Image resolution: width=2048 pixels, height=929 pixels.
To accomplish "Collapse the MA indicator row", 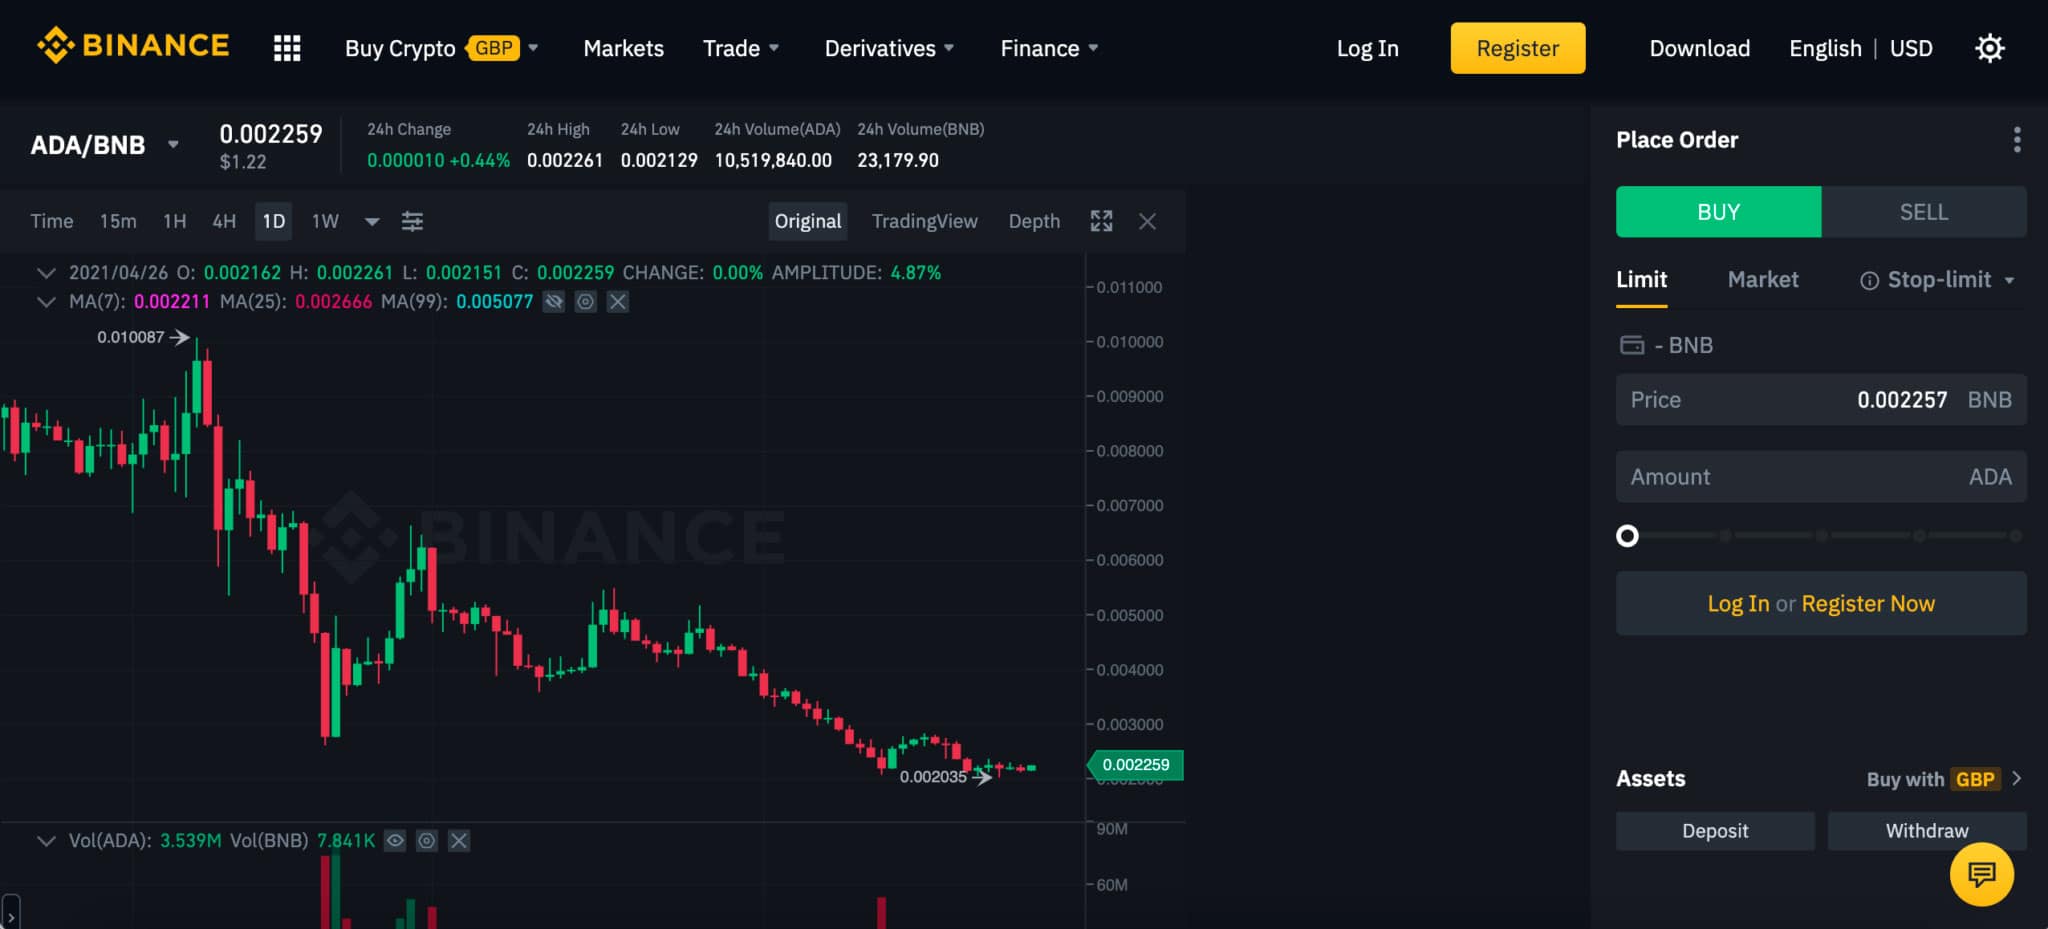I will pos(46,301).
